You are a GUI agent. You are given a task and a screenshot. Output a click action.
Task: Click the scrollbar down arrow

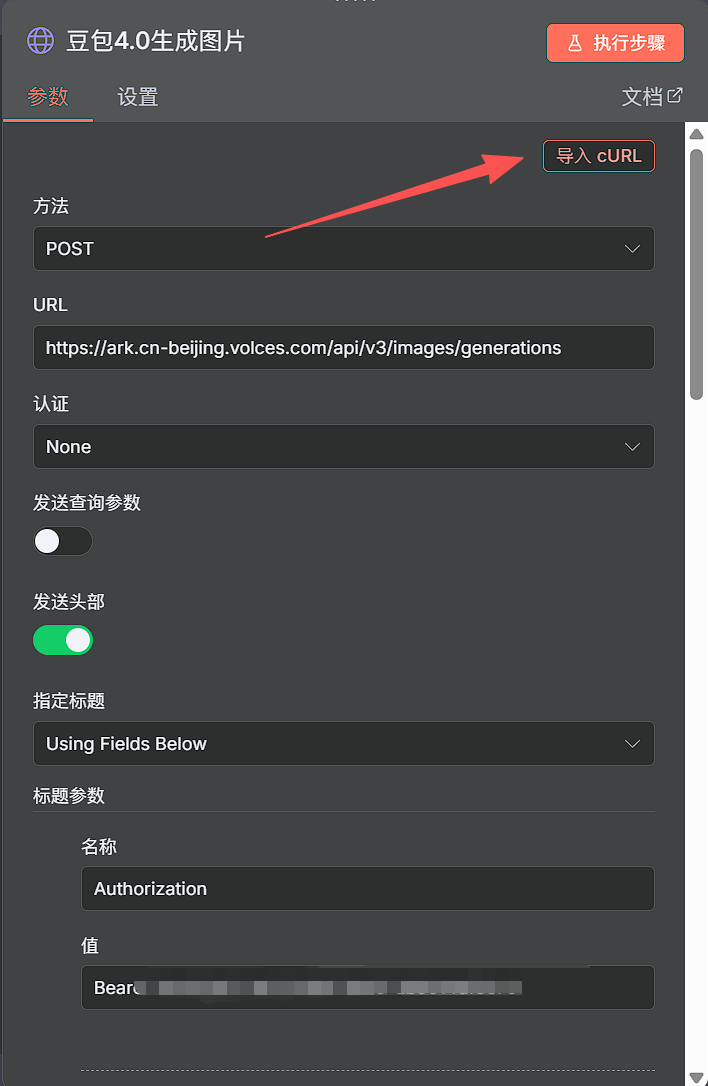pos(696,1078)
